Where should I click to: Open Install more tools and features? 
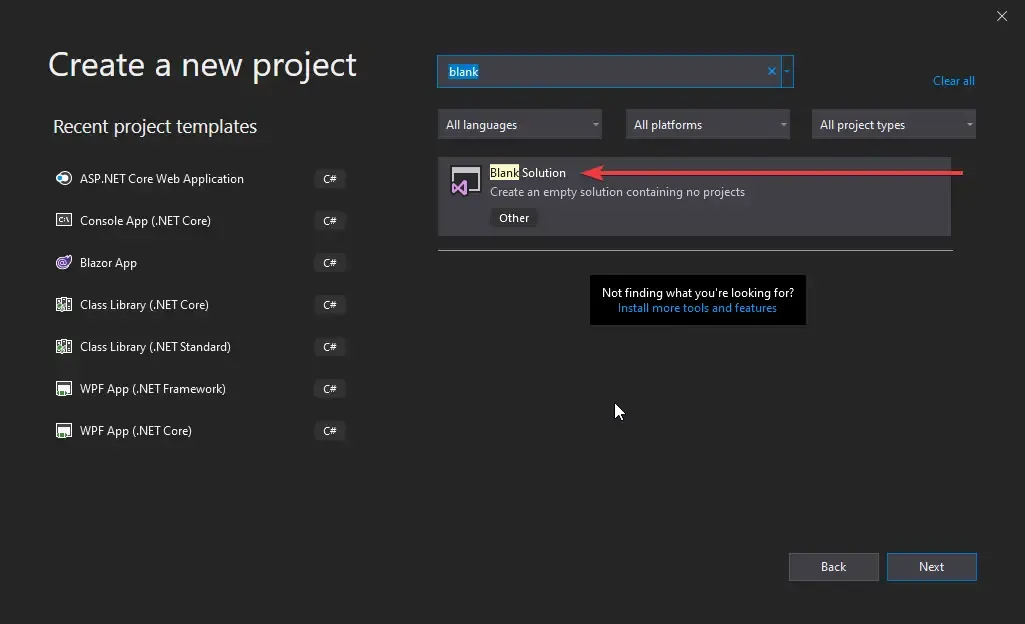tap(696, 307)
